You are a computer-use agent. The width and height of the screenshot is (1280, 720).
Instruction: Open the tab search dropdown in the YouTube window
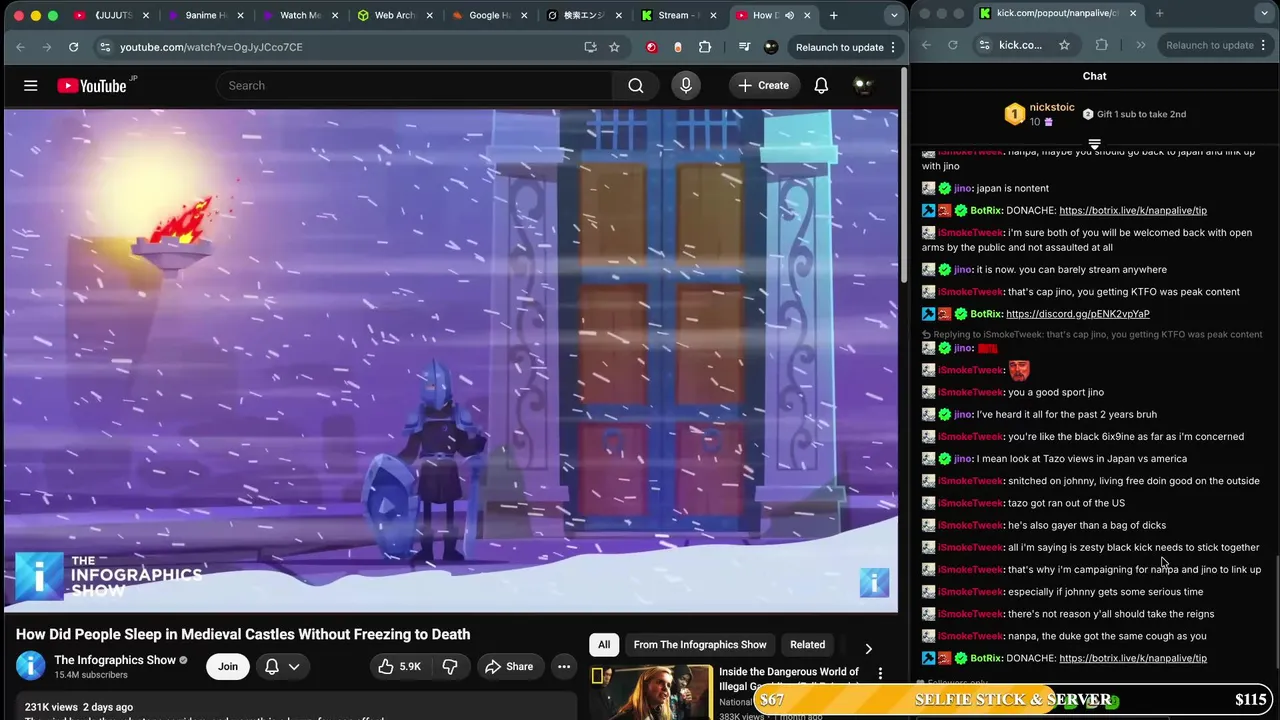[893, 15]
